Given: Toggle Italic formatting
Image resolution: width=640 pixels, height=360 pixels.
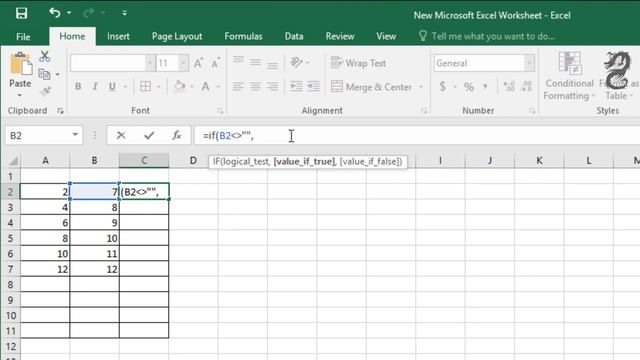Looking at the screenshot, I should [95, 86].
